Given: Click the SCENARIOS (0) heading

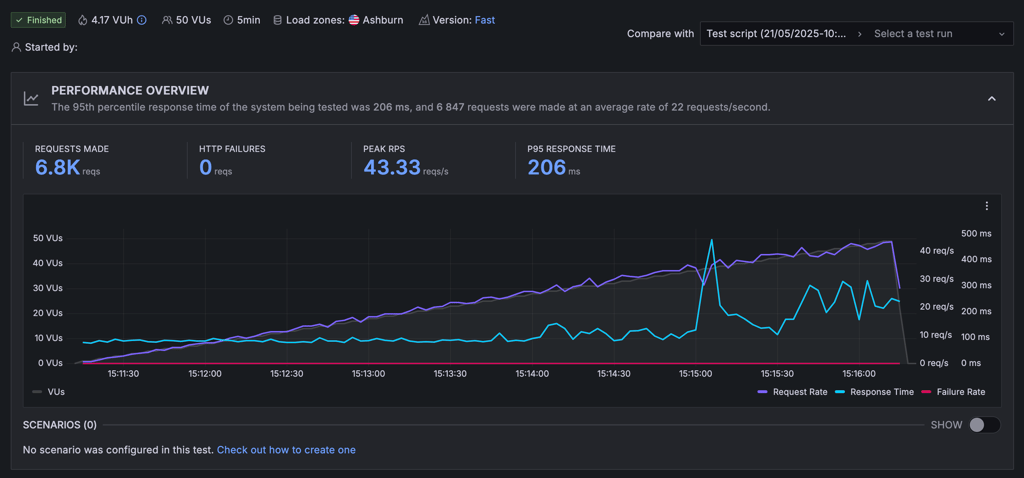Looking at the screenshot, I should (x=59, y=425).
